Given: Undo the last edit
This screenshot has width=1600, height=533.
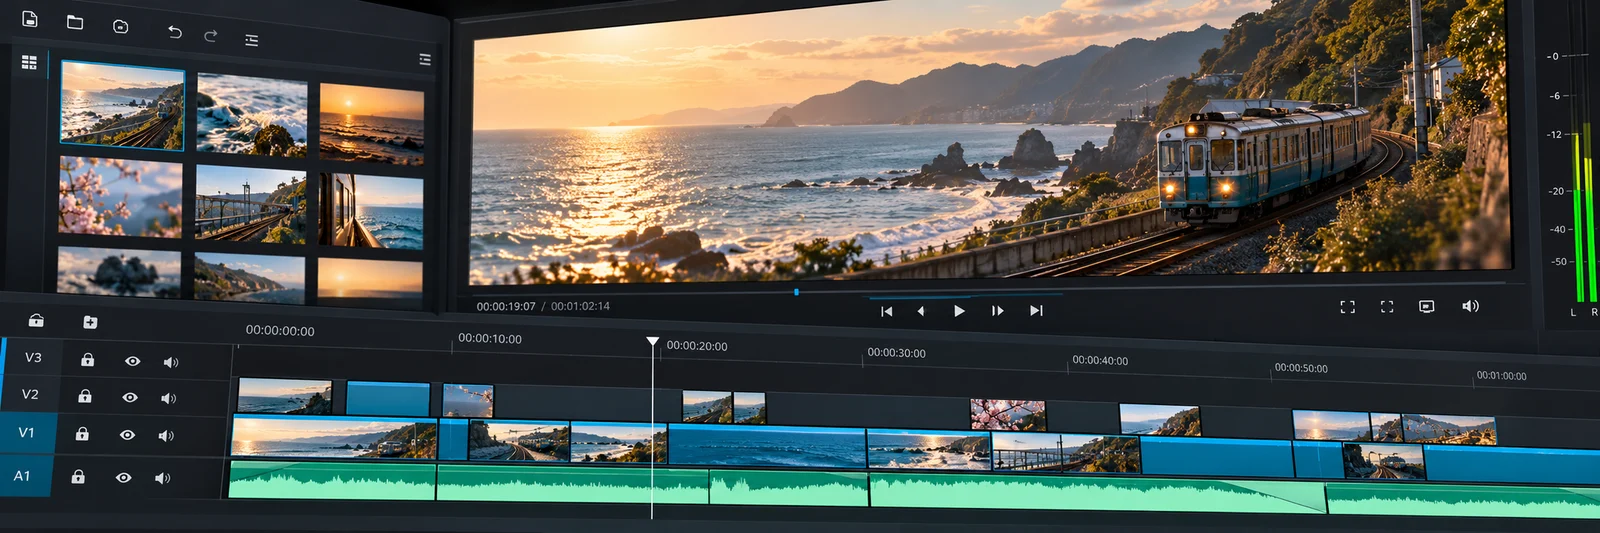Looking at the screenshot, I should coord(175,32).
